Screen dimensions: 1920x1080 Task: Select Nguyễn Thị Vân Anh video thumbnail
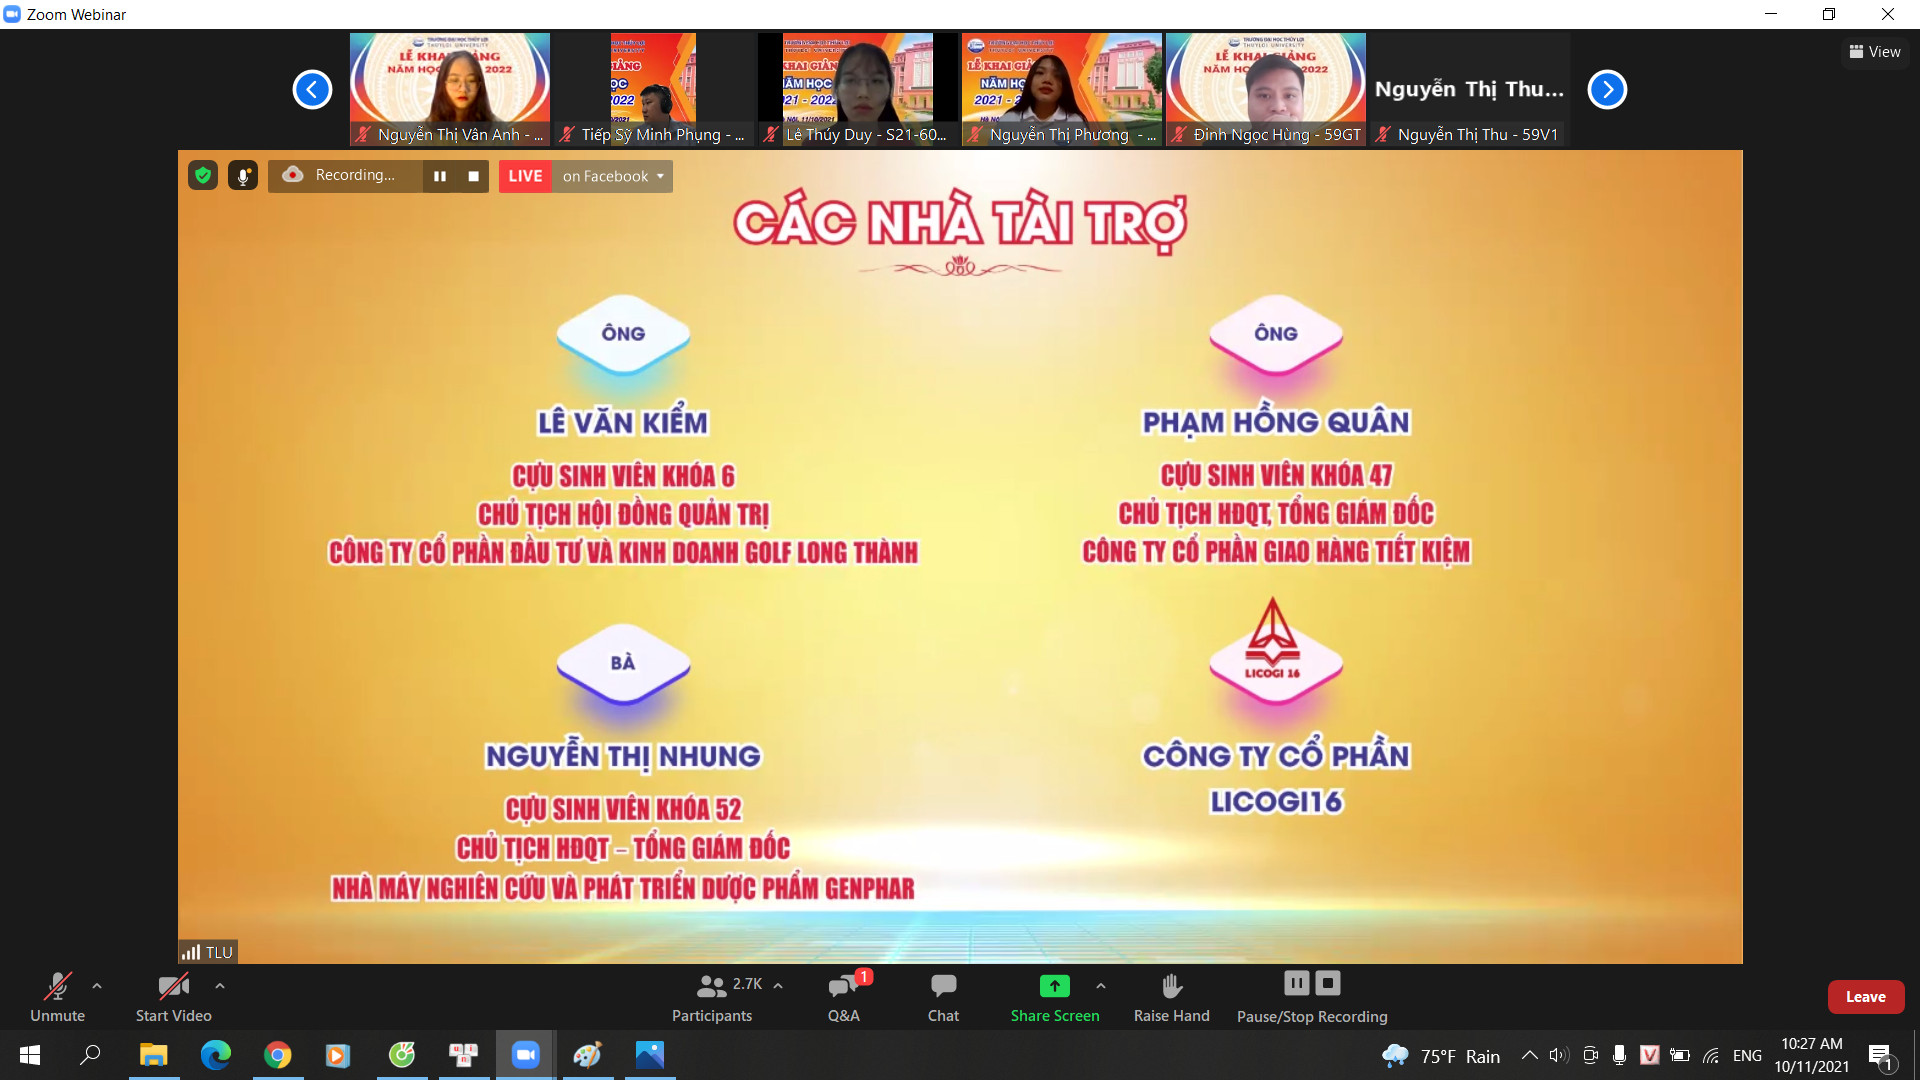(449, 90)
